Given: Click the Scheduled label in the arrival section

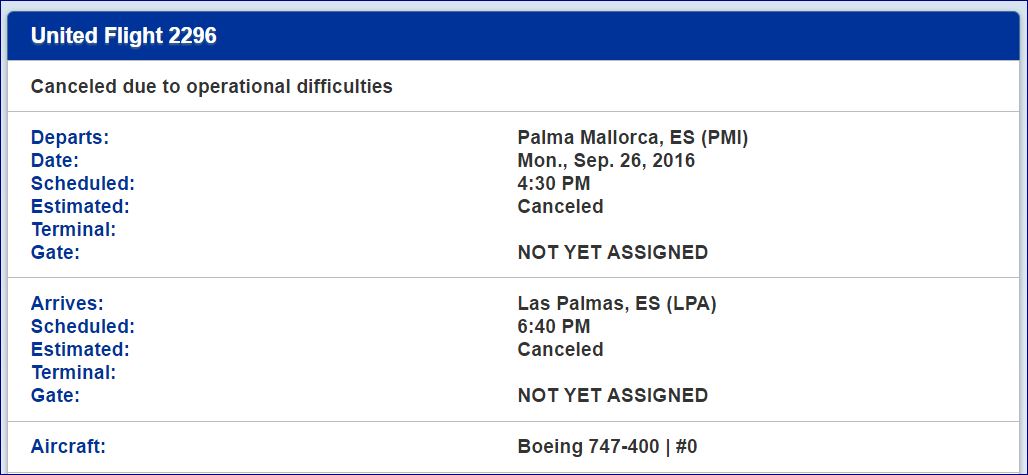Looking at the screenshot, I should tap(83, 327).
